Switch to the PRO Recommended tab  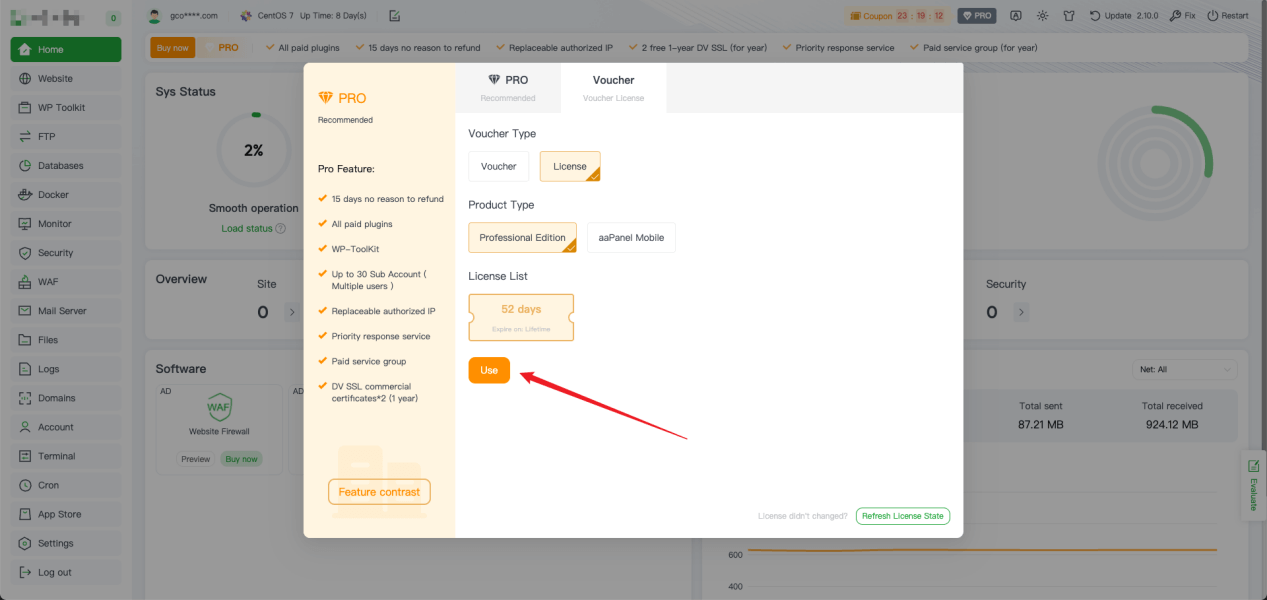coord(508,87)
